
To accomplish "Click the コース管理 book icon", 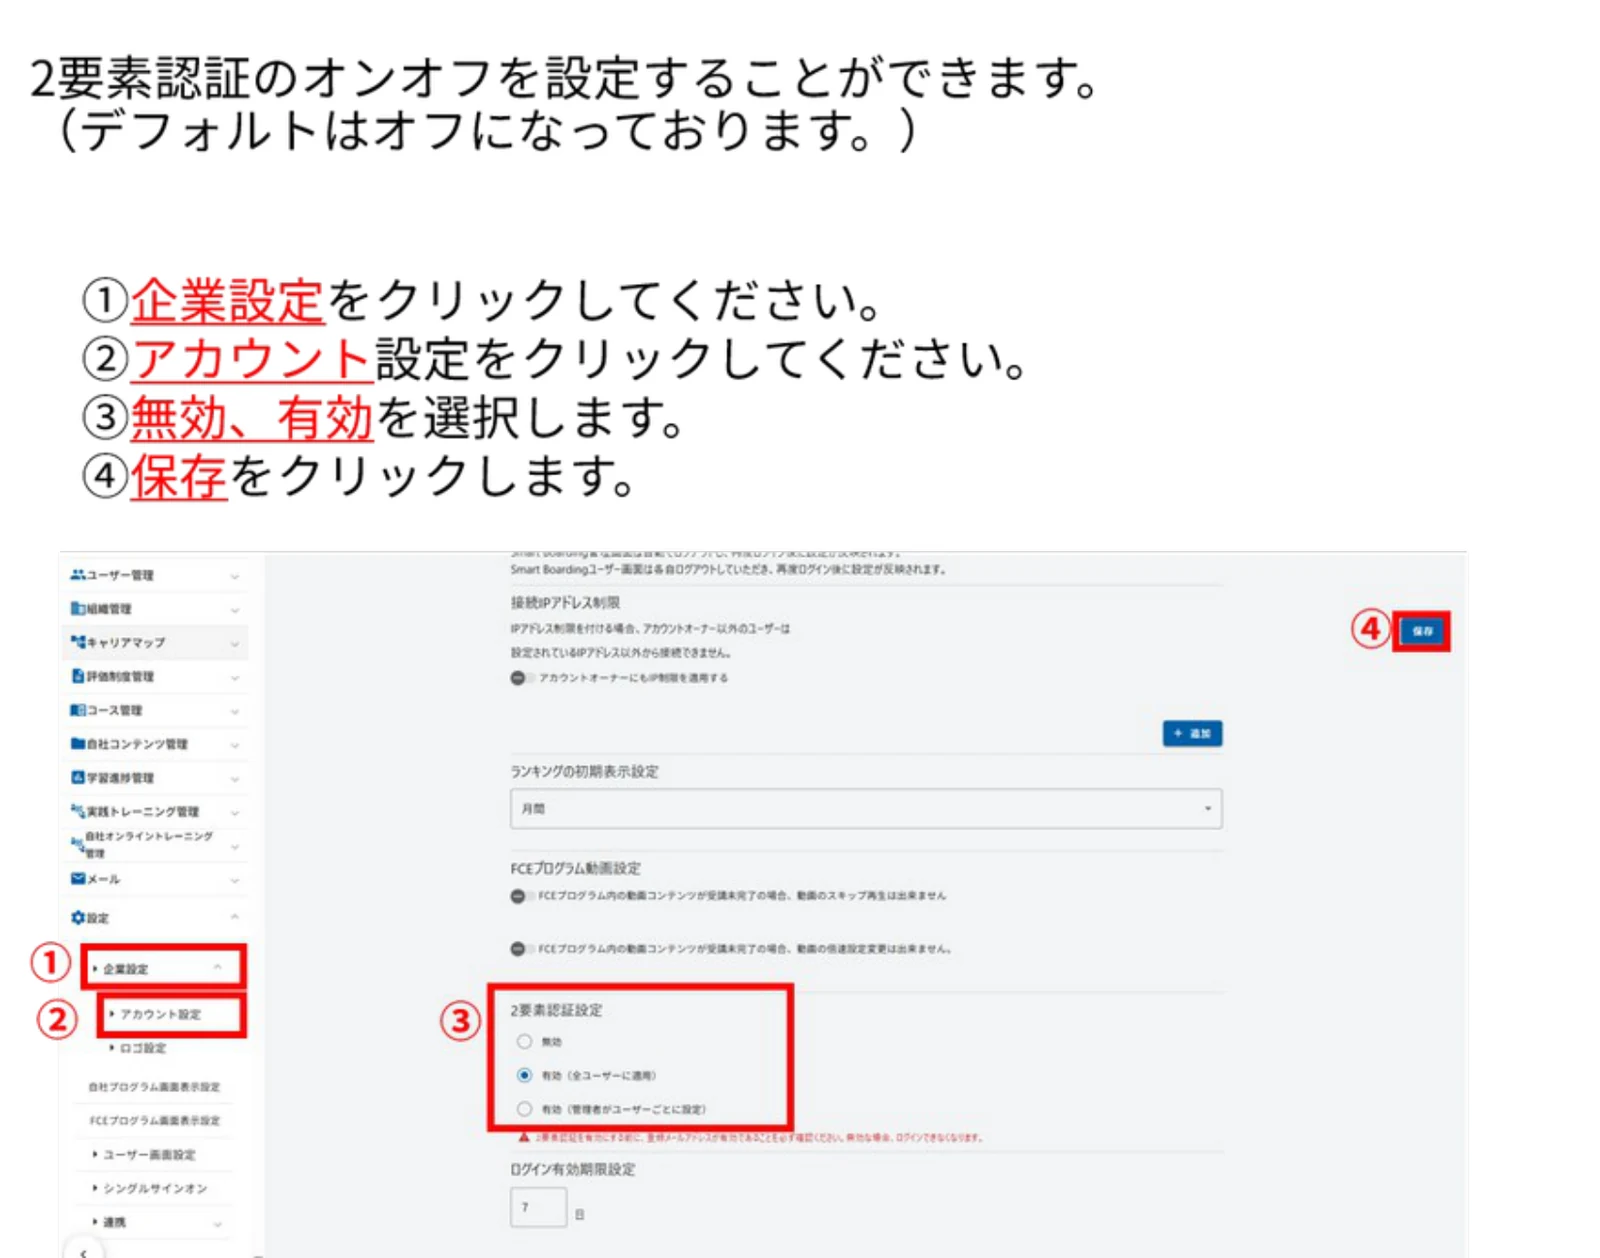I will coord(78,710).
